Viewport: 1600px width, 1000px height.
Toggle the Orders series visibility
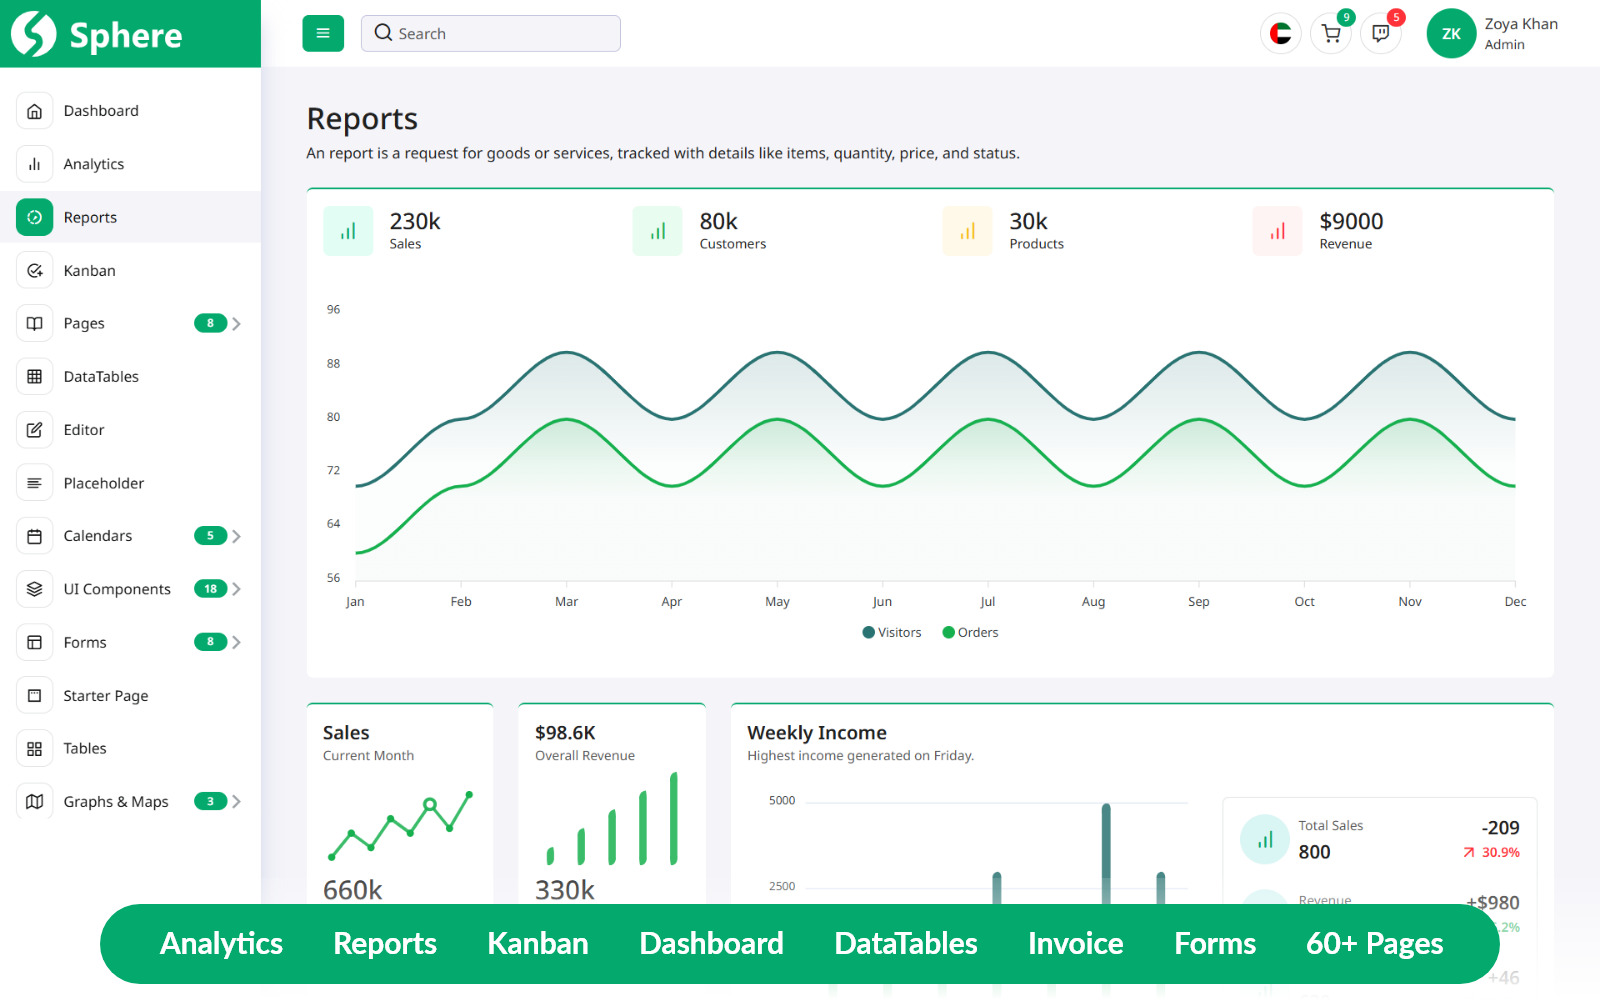pos(968,632)
